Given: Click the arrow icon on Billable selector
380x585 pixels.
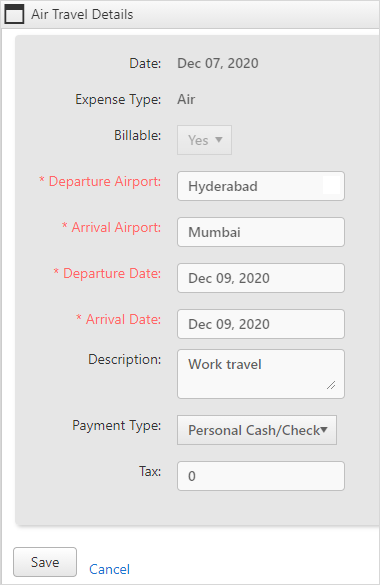Looking at the screenshot, I should 219,140.
